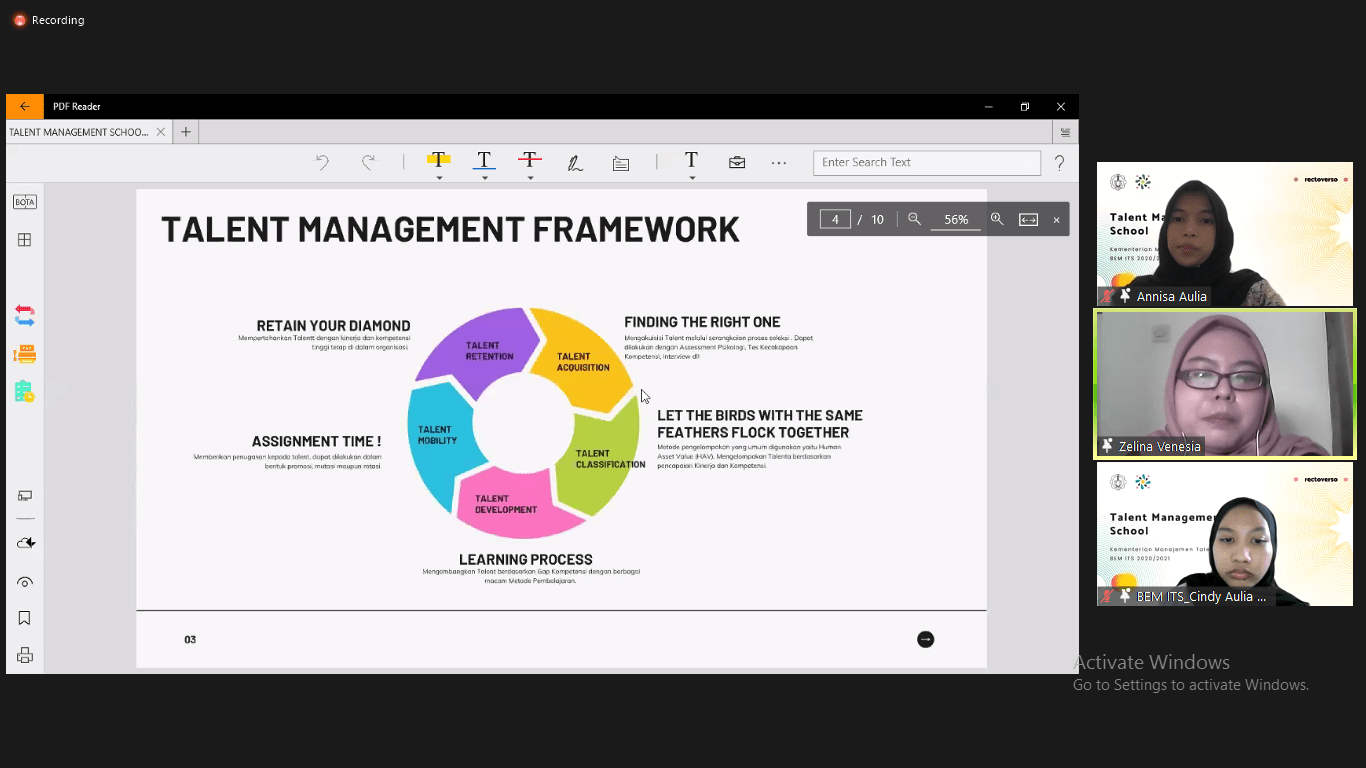Expand the highlight color dropdown arrow
1366x768 pixels.
439,178
